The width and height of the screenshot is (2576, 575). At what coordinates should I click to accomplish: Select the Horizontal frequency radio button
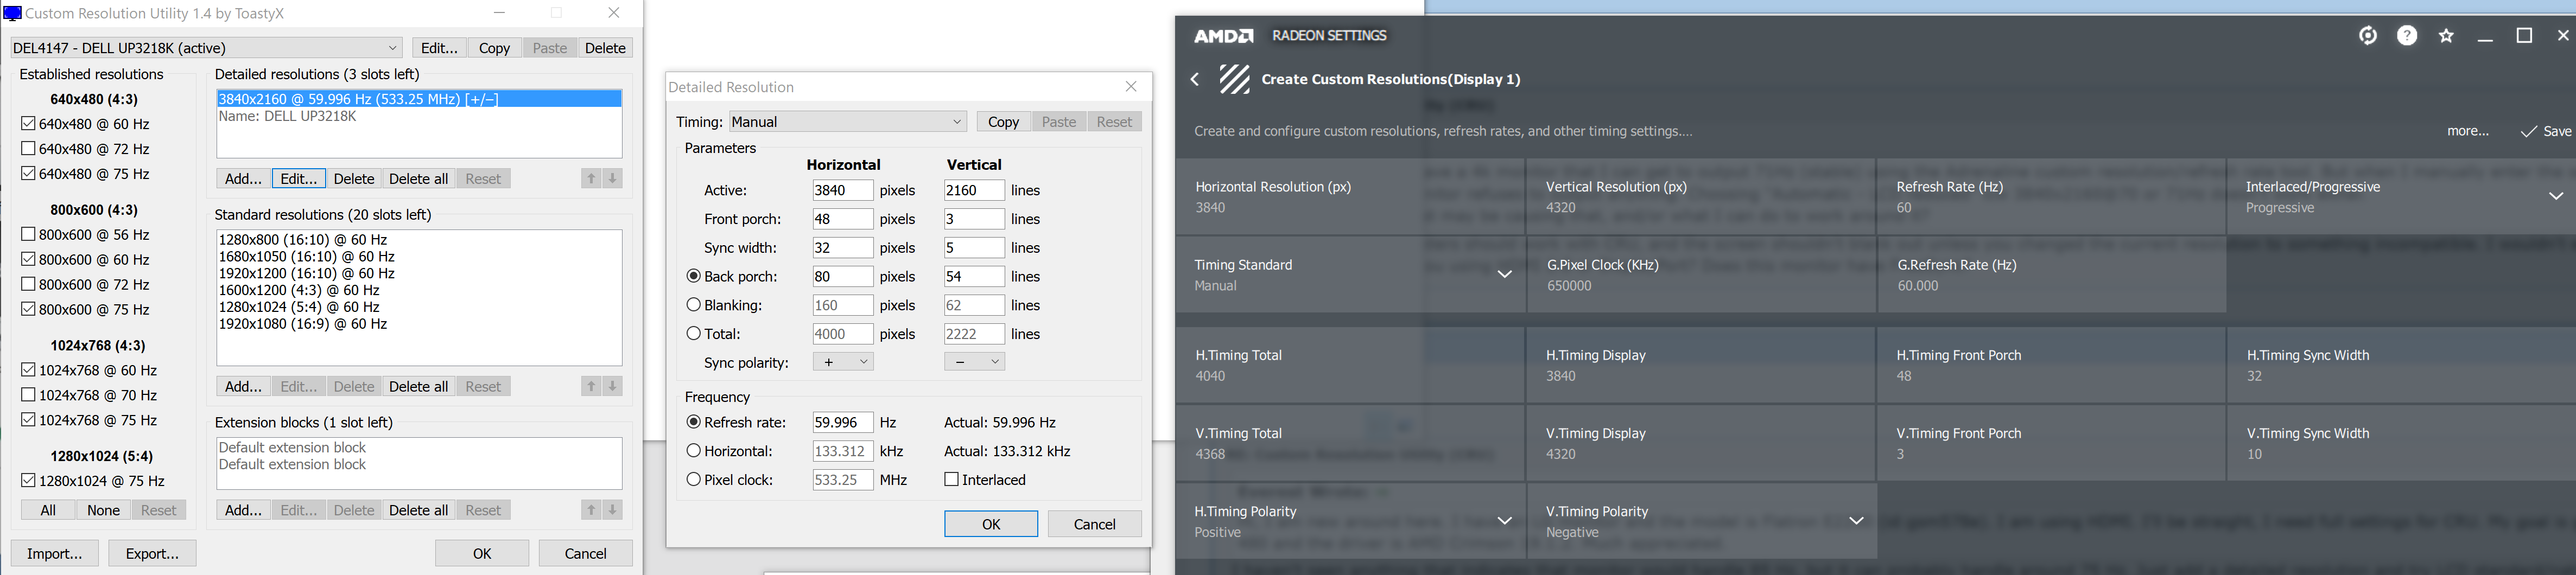[x=693, y=451]
